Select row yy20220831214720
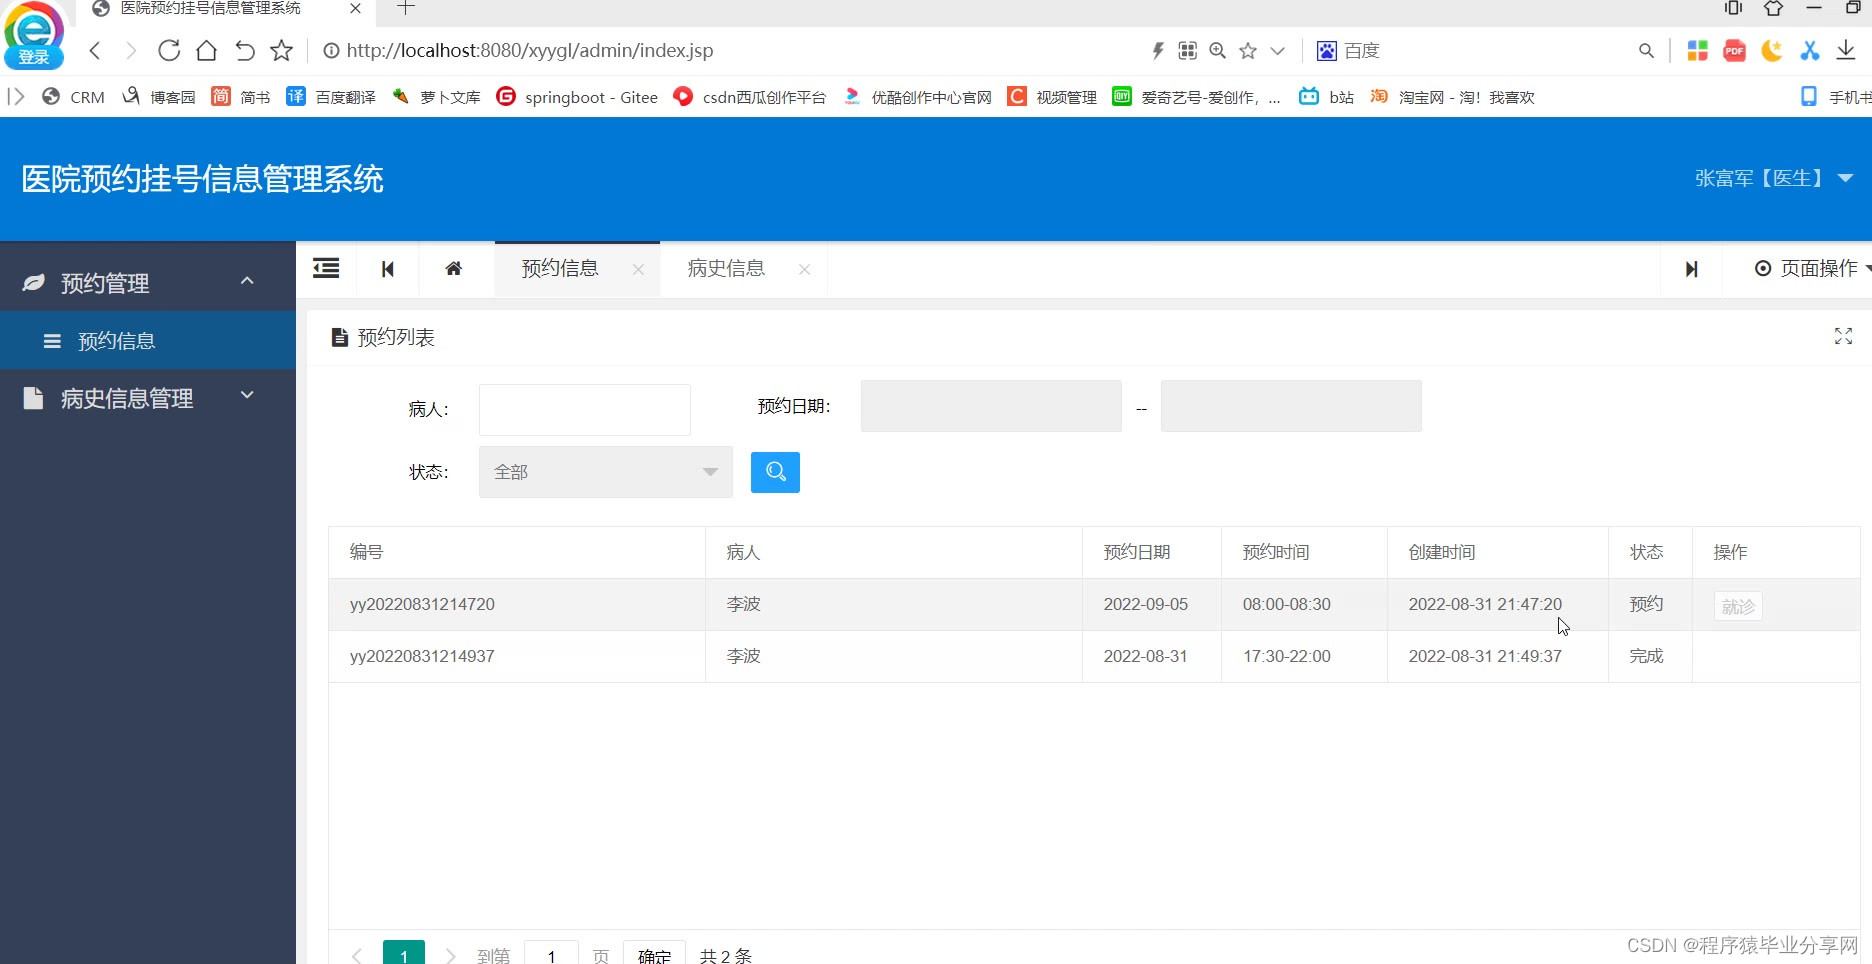This screenshot has width=1872, height=964. pos(1094,604)
